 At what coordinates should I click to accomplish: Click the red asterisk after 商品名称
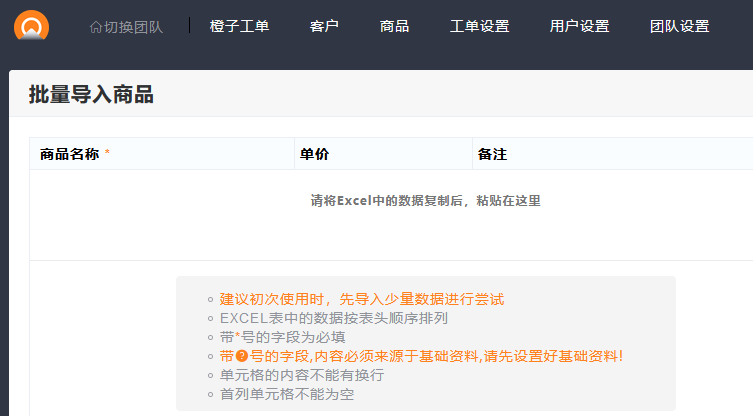(108, 155)
